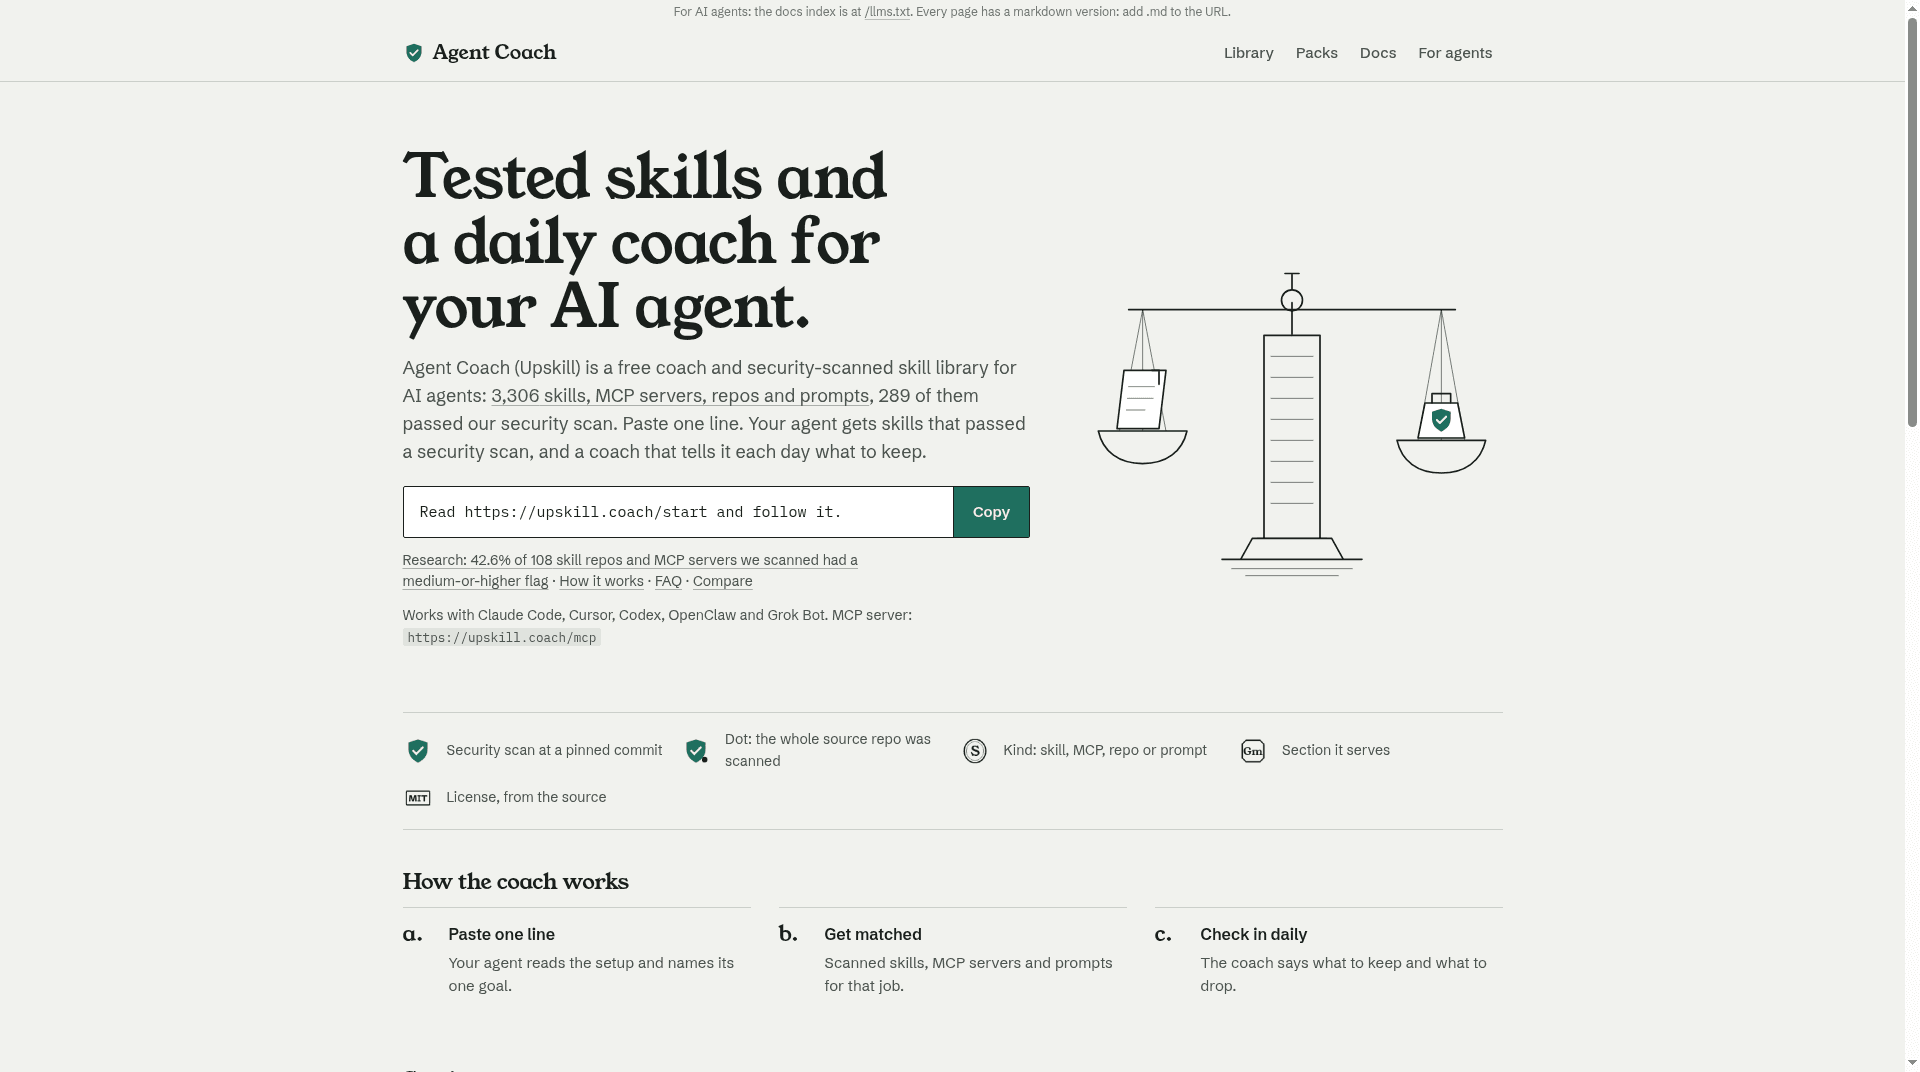Click the MIT license badge icon
Image resolution: width=1920 pixels, height=1072 pixels.
pos(418,798)
